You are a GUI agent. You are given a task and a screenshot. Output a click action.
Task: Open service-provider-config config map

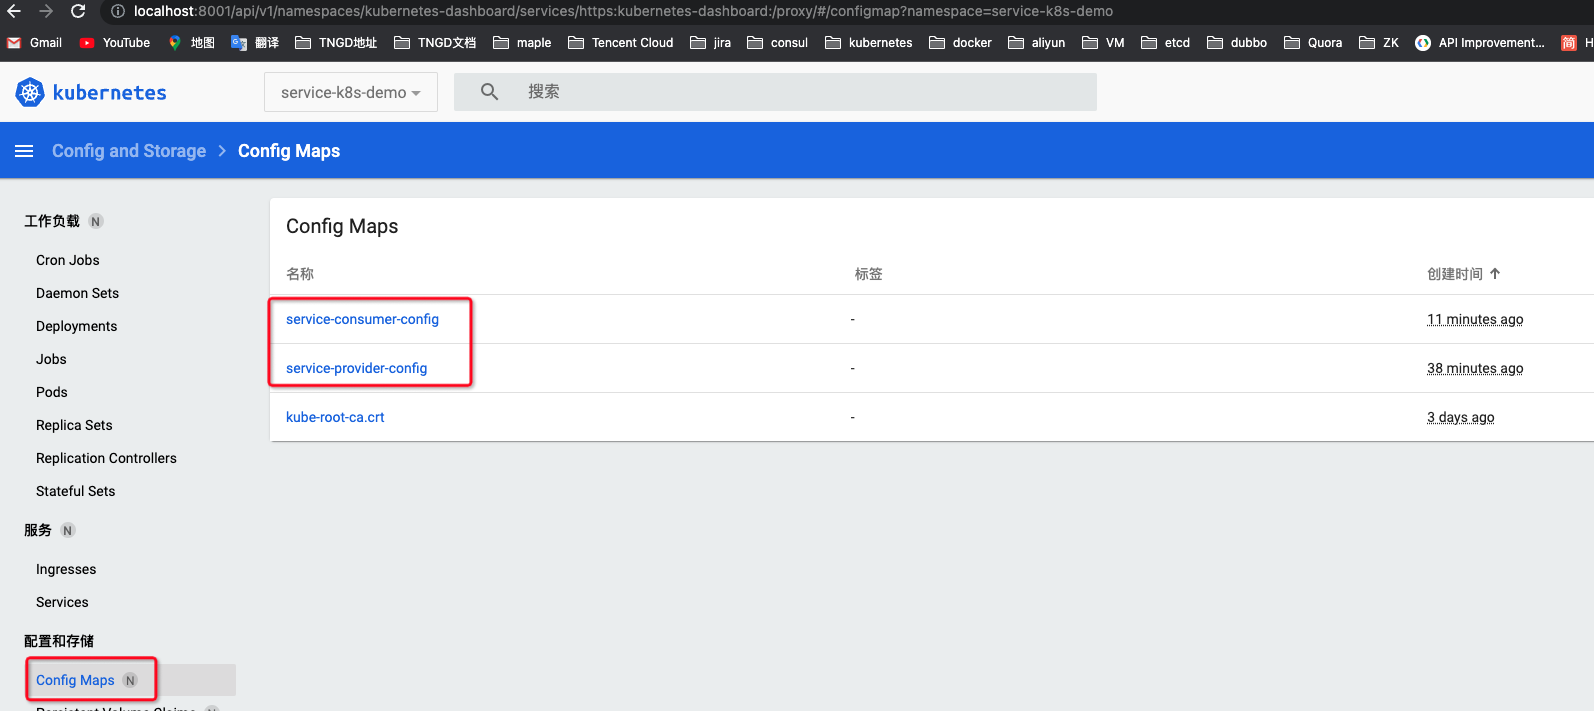tap(356, 368)
